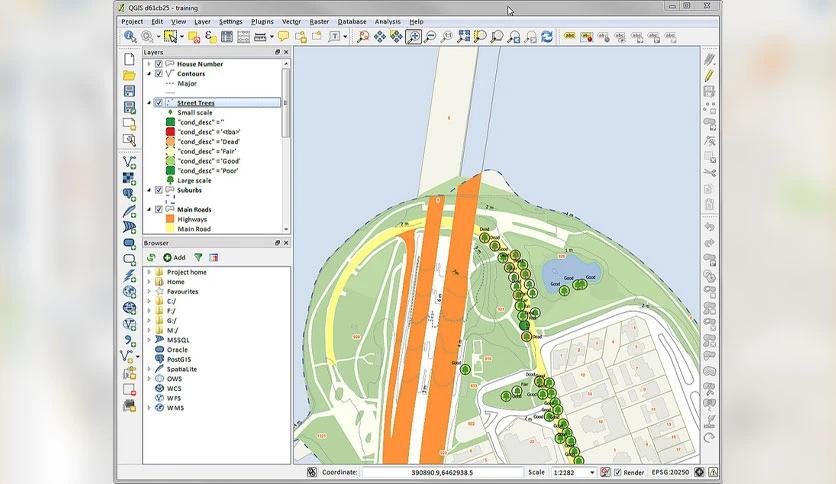Open the Plugins menu
The image size is (836, 484).
262,21
